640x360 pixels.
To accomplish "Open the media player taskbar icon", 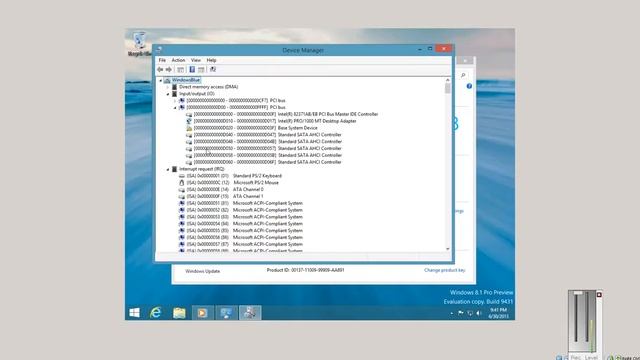I will click(x=202, y=313).
